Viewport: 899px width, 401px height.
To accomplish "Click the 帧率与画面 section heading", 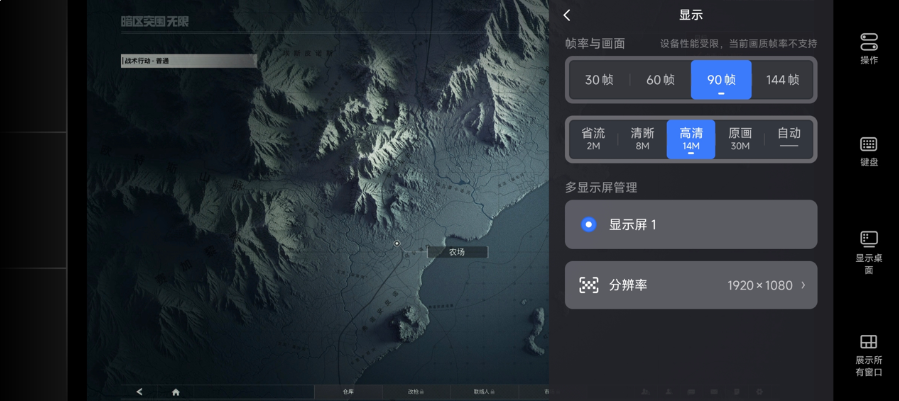I will [x=595, y=44].
